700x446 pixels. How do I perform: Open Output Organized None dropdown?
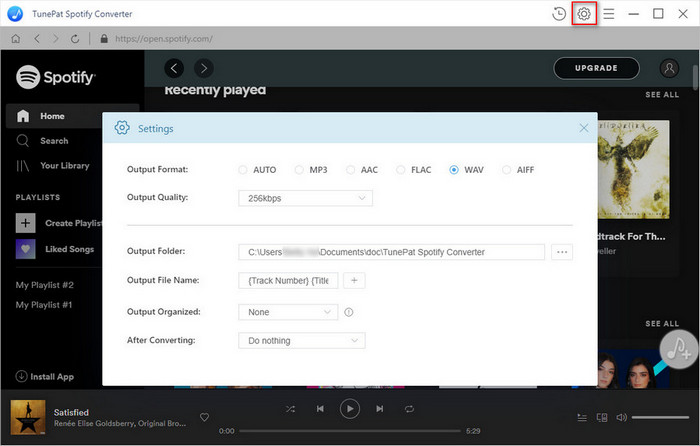point(288,312)
